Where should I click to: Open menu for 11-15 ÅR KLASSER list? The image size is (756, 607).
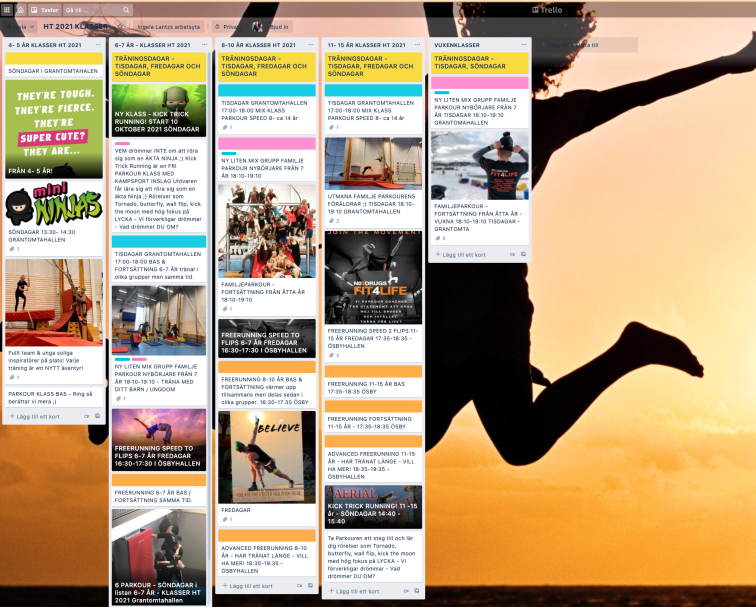point(417,45)
